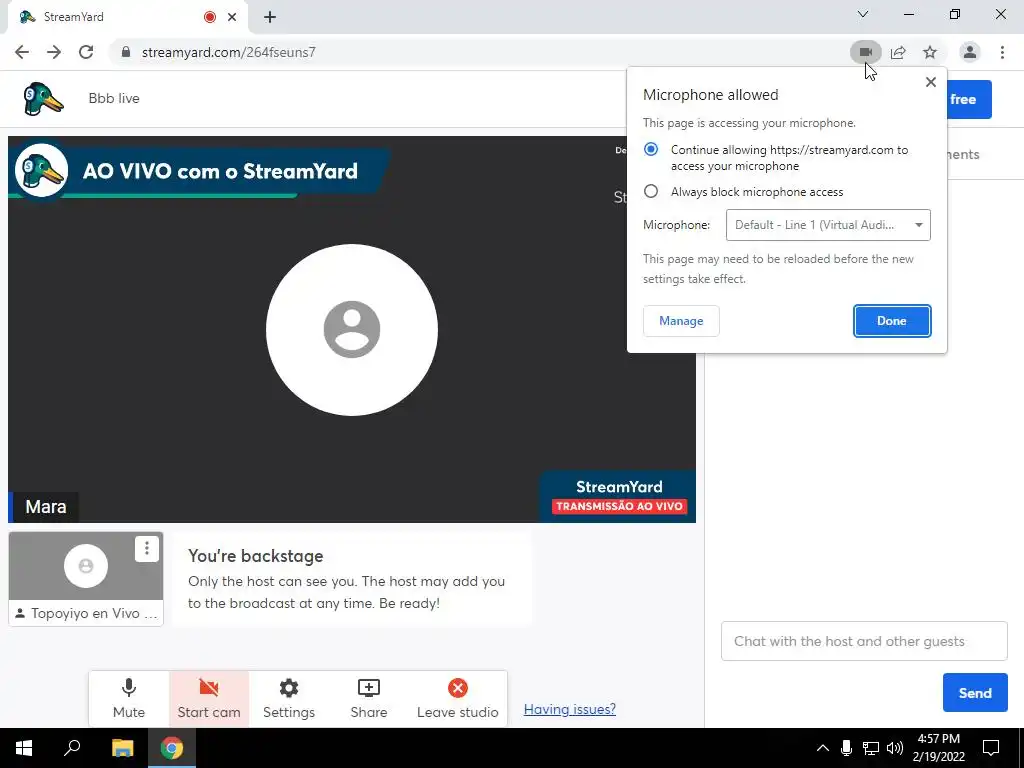Viewport: 1024px width, 768px height.
Task: Reload the StreamYard page
Action: point(86,52)
